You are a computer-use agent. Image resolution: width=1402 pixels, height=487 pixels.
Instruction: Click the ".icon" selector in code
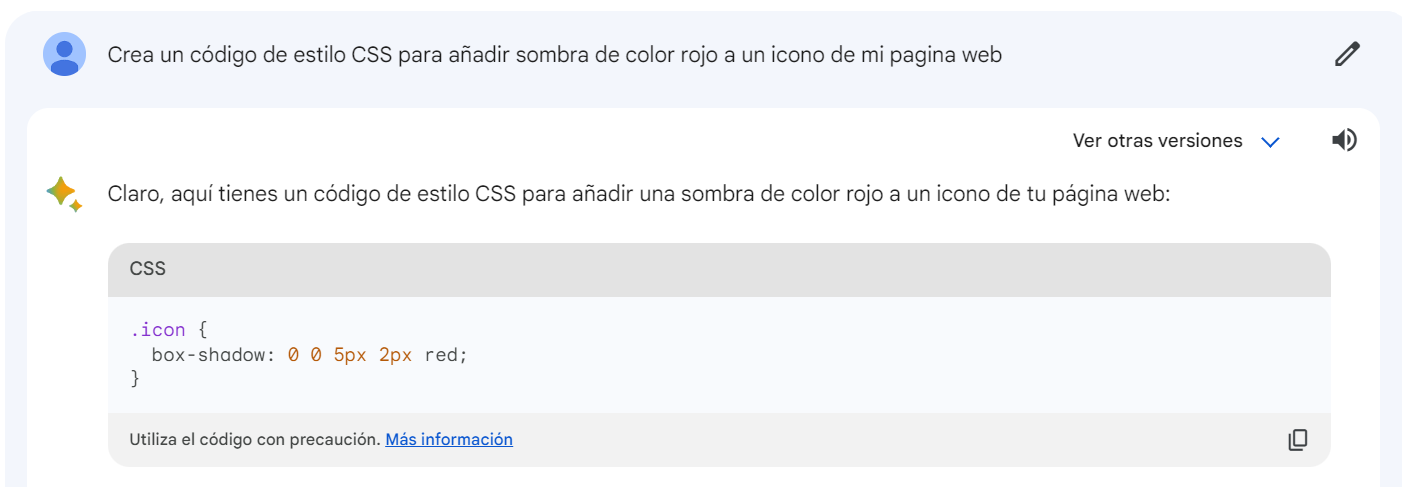157,330
